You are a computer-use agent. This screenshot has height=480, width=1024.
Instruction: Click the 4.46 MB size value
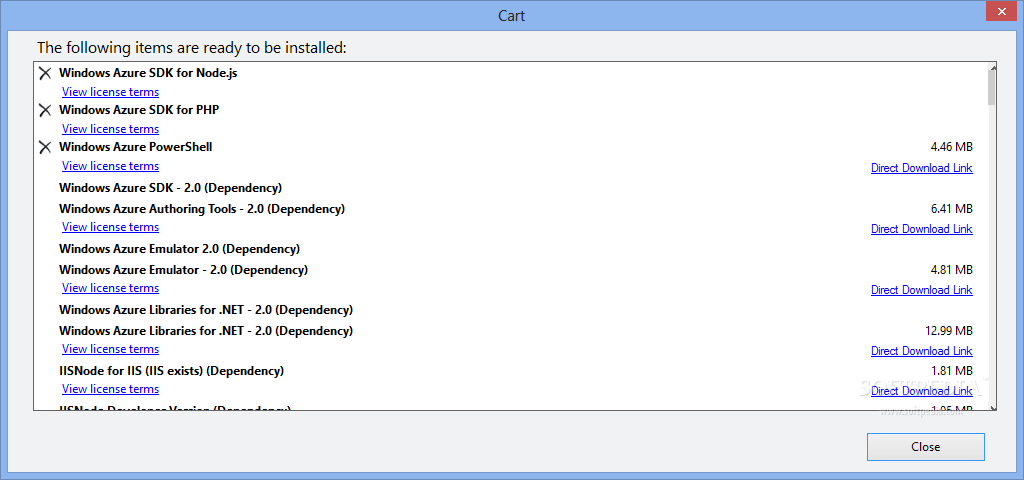952,147
